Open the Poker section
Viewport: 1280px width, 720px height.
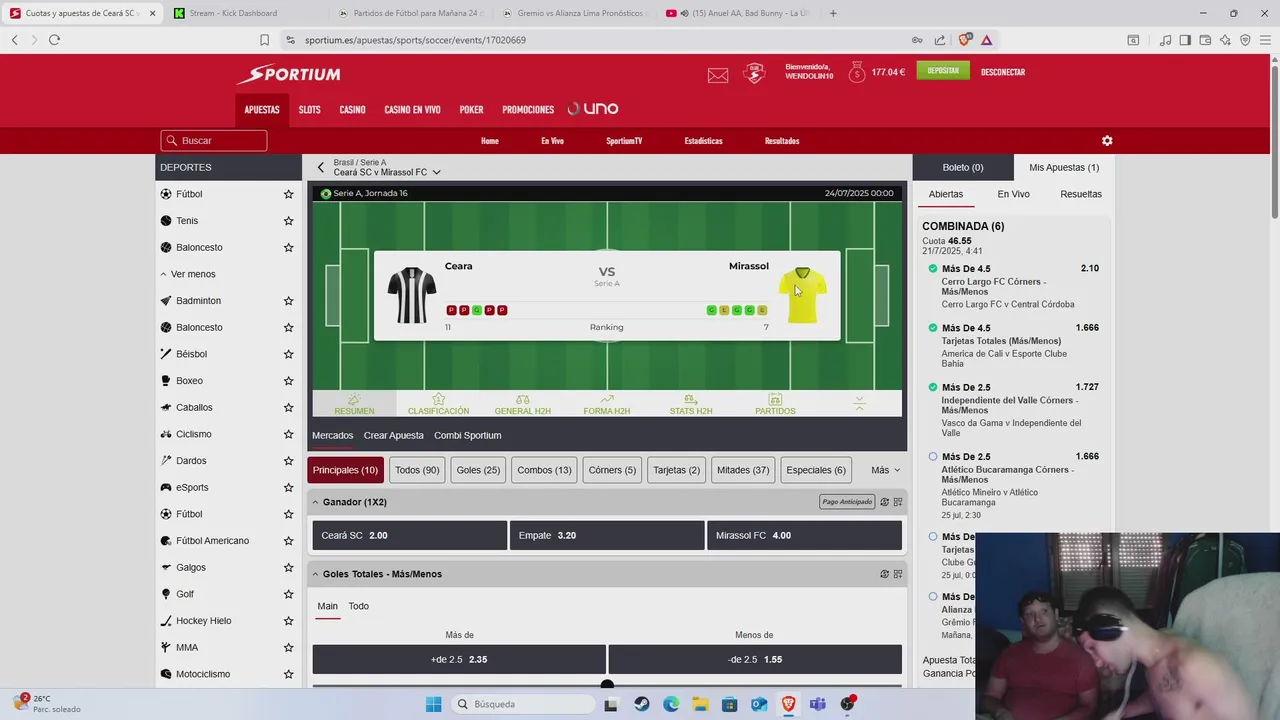(471, 110)
